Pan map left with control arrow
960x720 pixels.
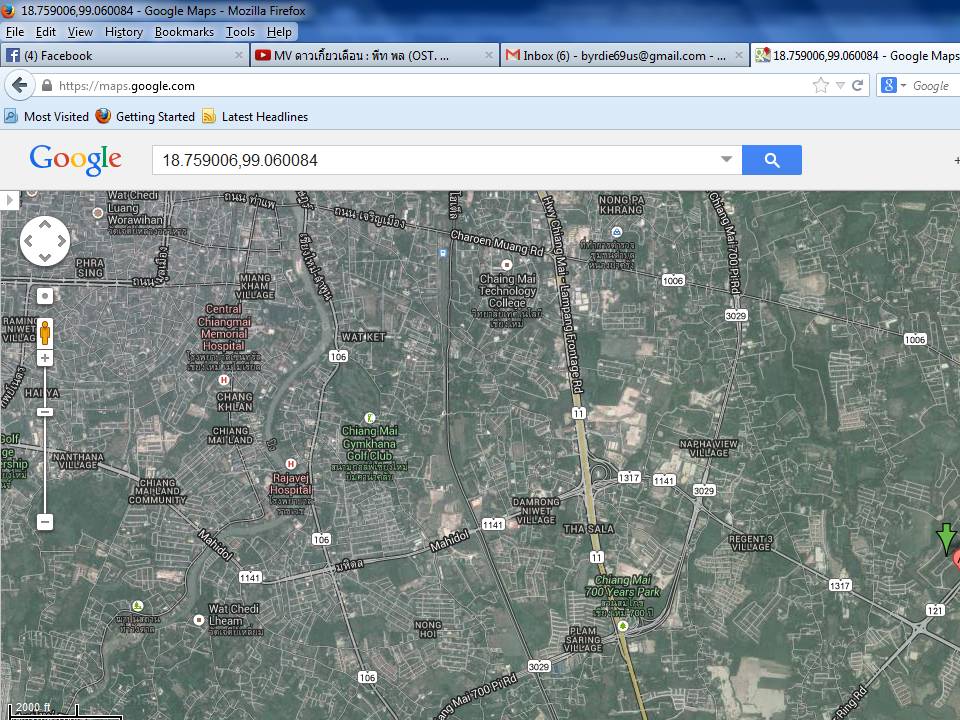tap(29, 241)
